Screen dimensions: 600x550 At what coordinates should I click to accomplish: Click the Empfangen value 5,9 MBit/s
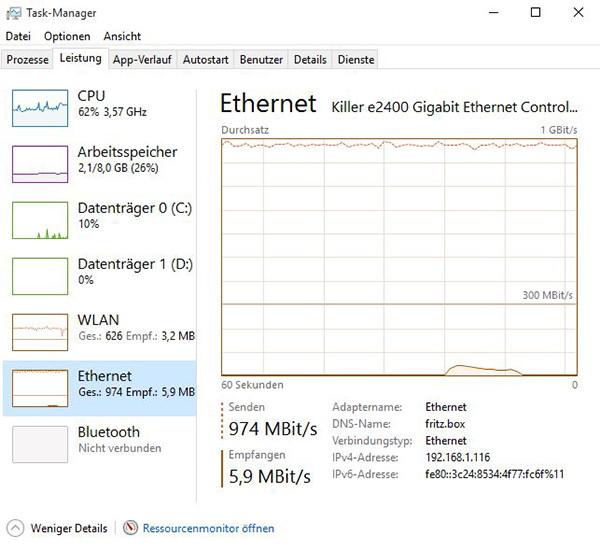coord(270,477)
